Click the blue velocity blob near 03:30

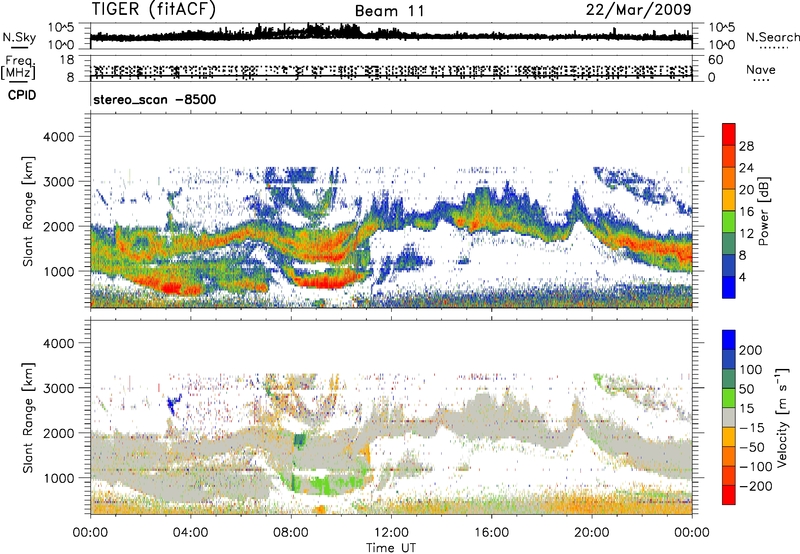coord(174,405)
